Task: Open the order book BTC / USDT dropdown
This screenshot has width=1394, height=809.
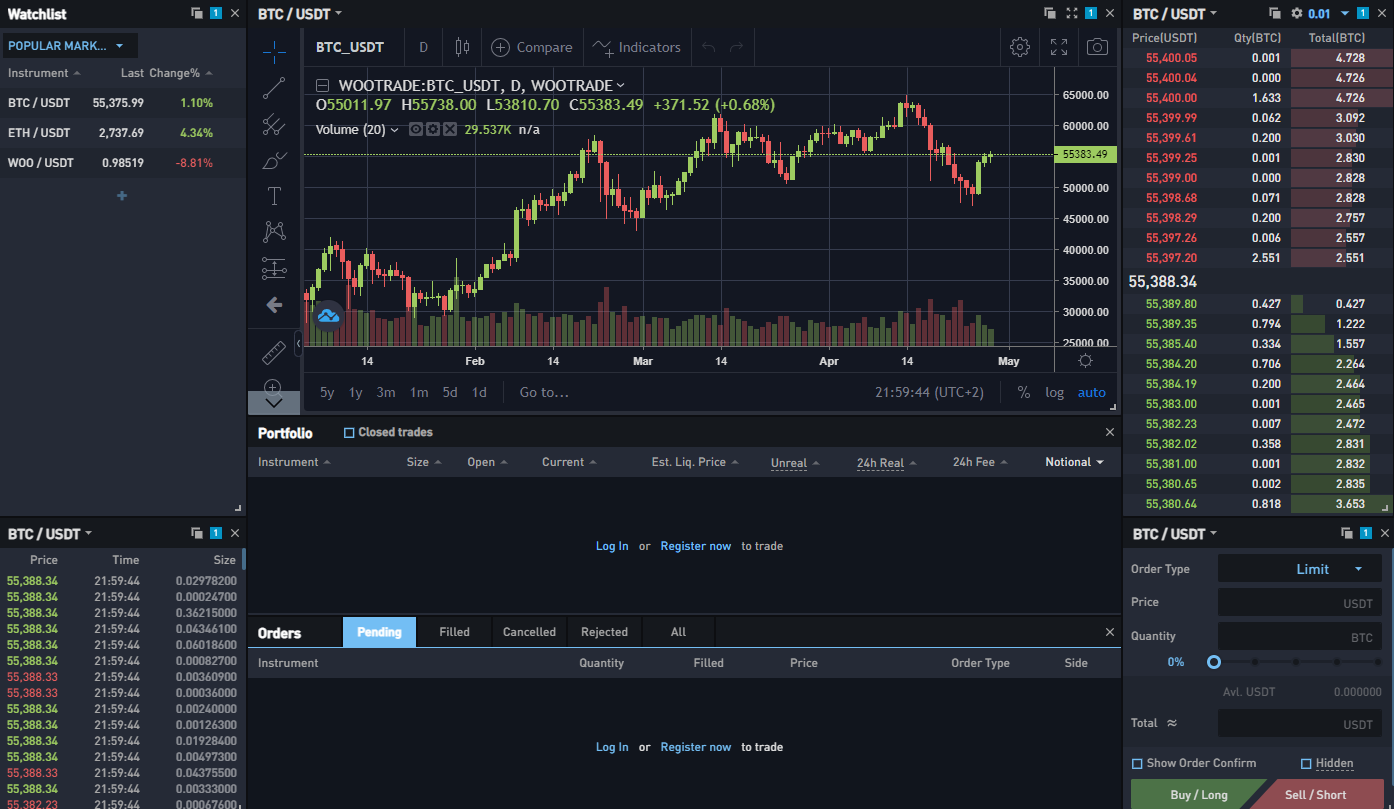Action: 1176,14
